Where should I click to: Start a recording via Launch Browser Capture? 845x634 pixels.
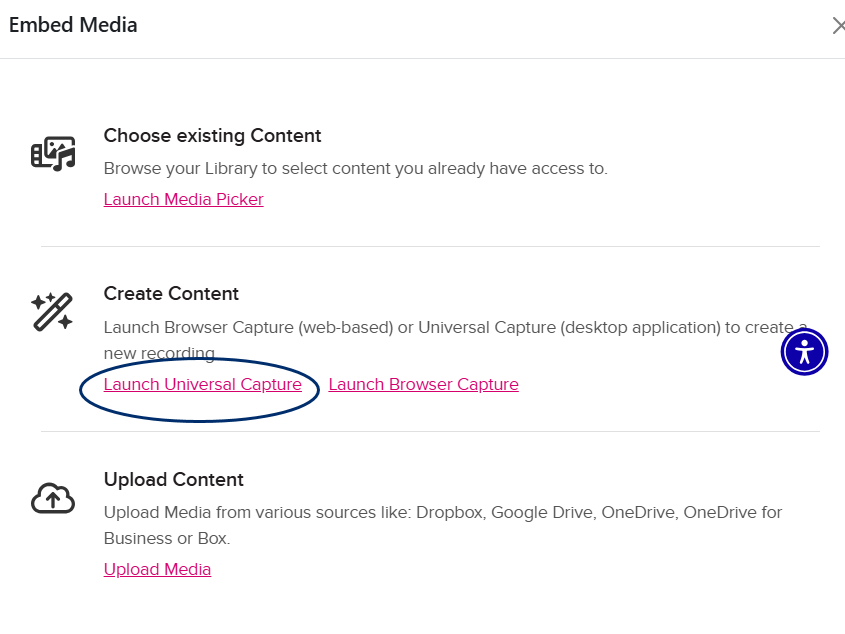[423, 384]
